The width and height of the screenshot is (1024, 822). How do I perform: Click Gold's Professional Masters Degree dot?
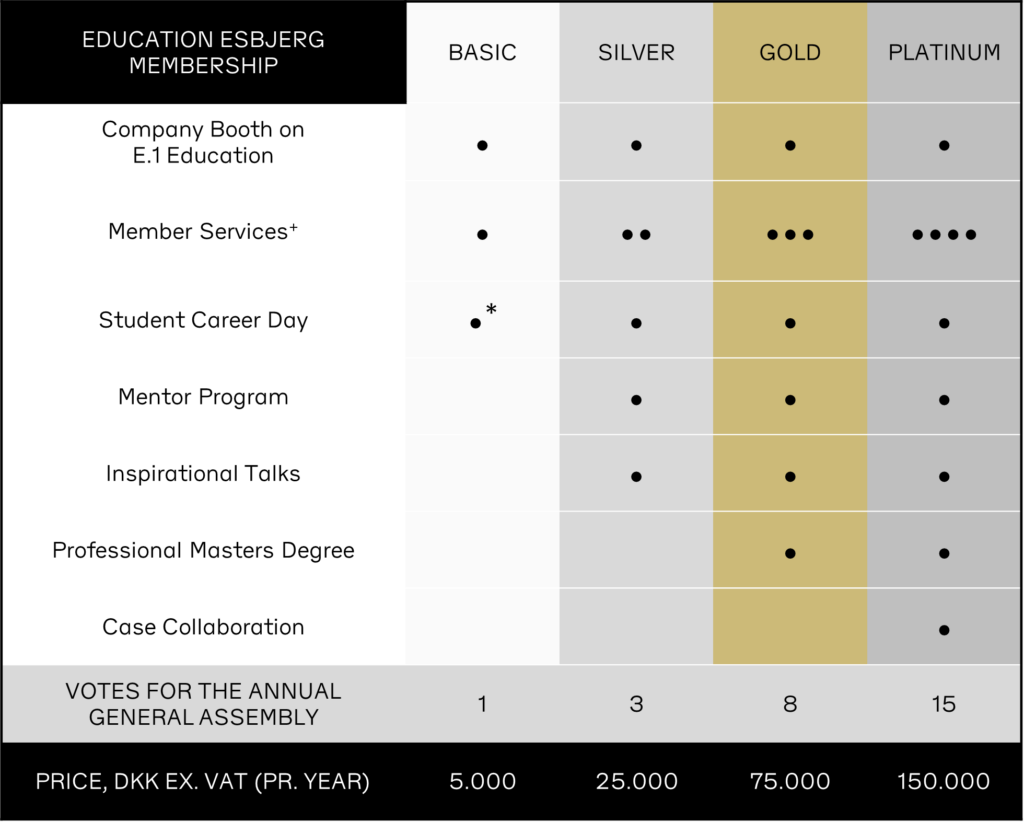tap(790, 553)
